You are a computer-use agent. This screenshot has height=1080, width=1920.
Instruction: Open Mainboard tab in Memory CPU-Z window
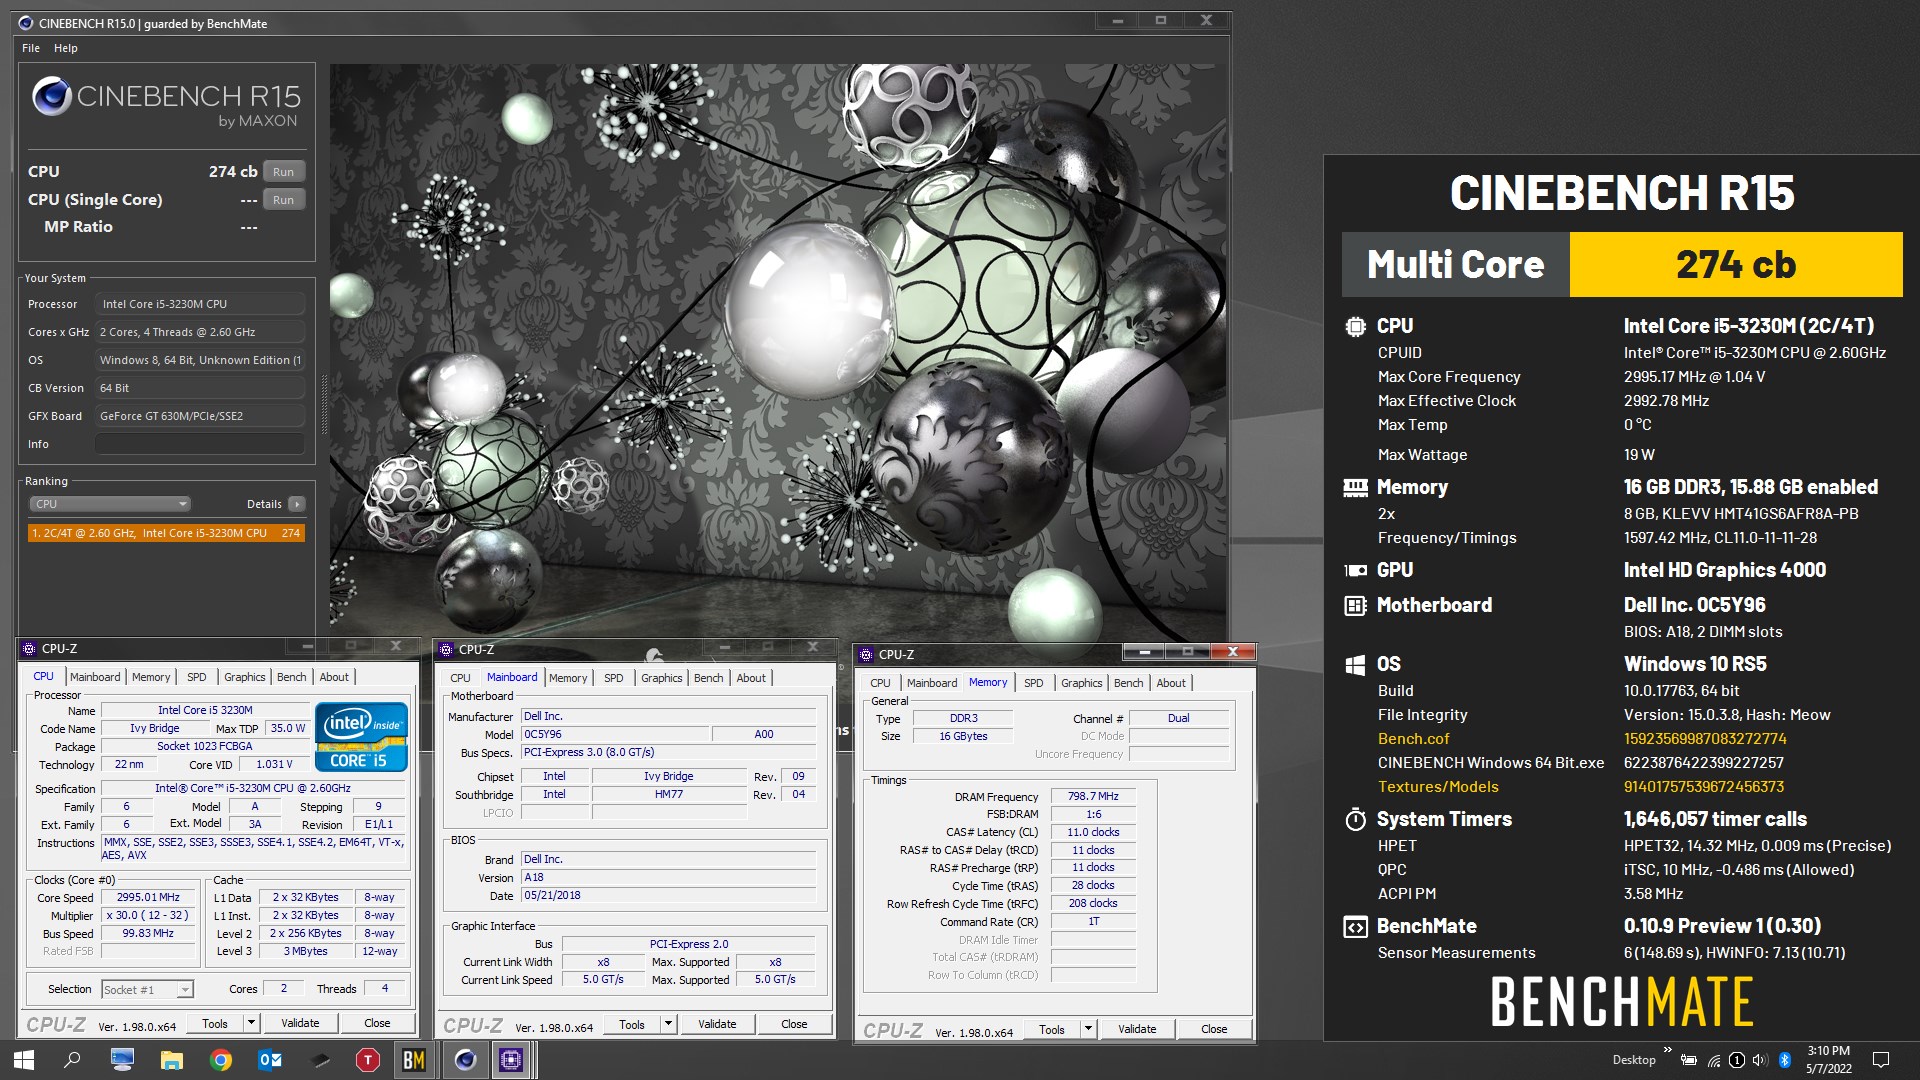click(932, 683)
